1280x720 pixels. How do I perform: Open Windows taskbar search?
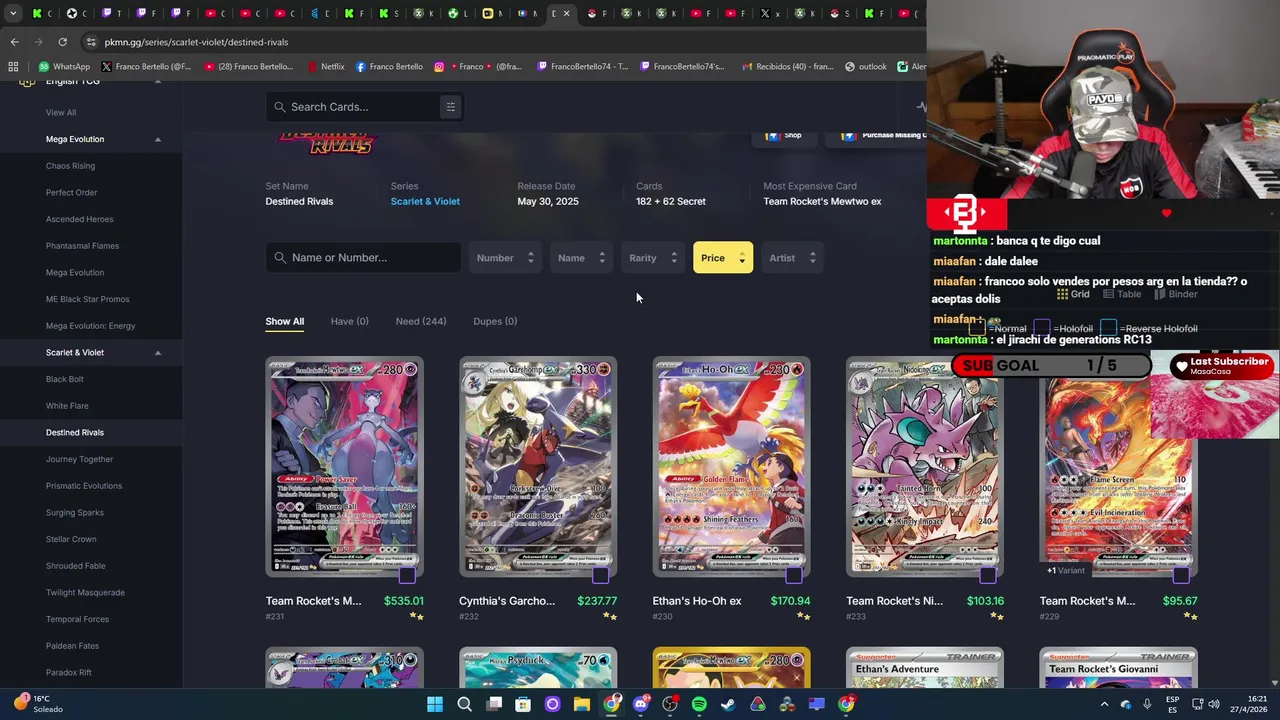coord(464,705)
